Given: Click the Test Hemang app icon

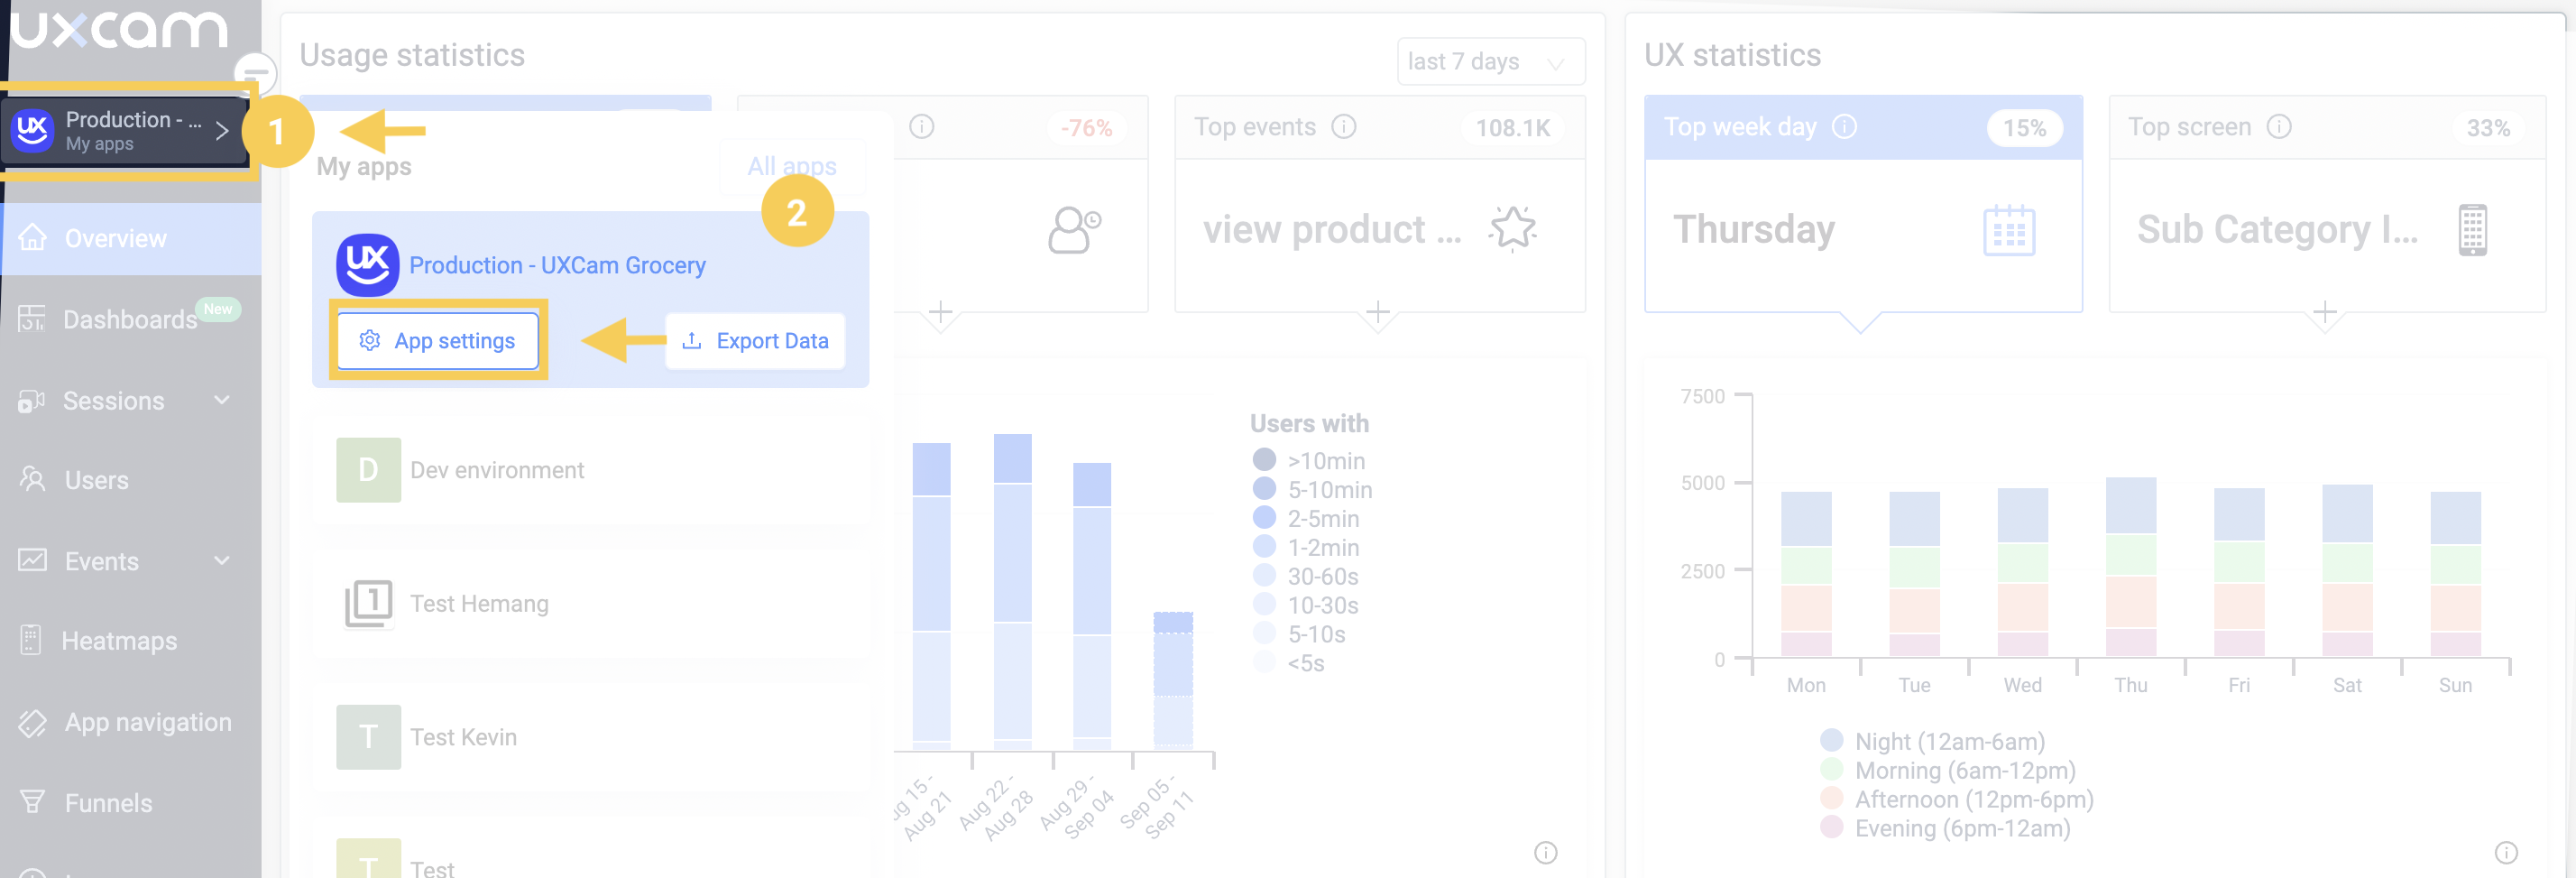Looking at the screenshot, I should (x=368, y=603).
